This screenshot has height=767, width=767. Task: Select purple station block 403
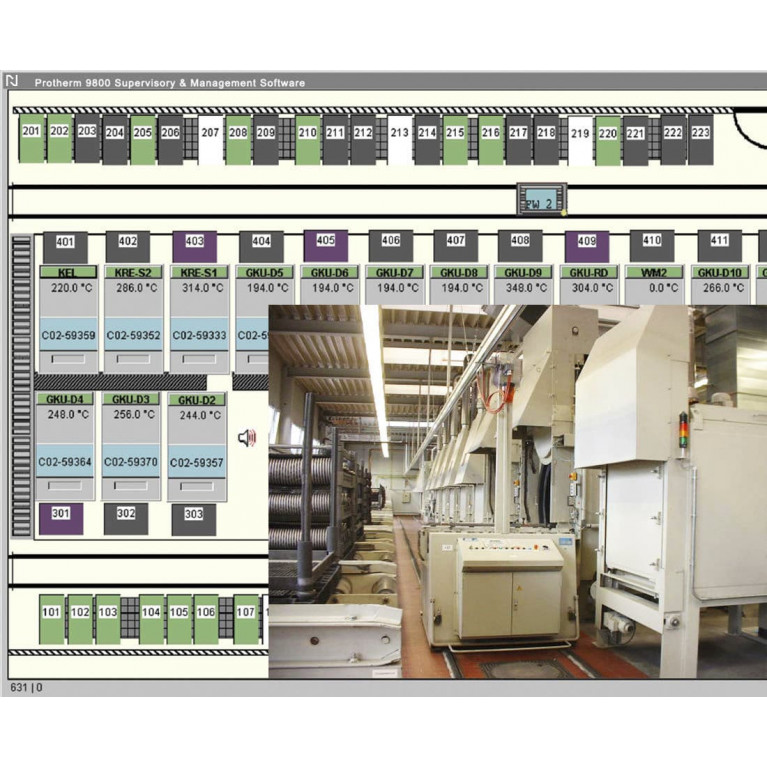click(194, 242)
